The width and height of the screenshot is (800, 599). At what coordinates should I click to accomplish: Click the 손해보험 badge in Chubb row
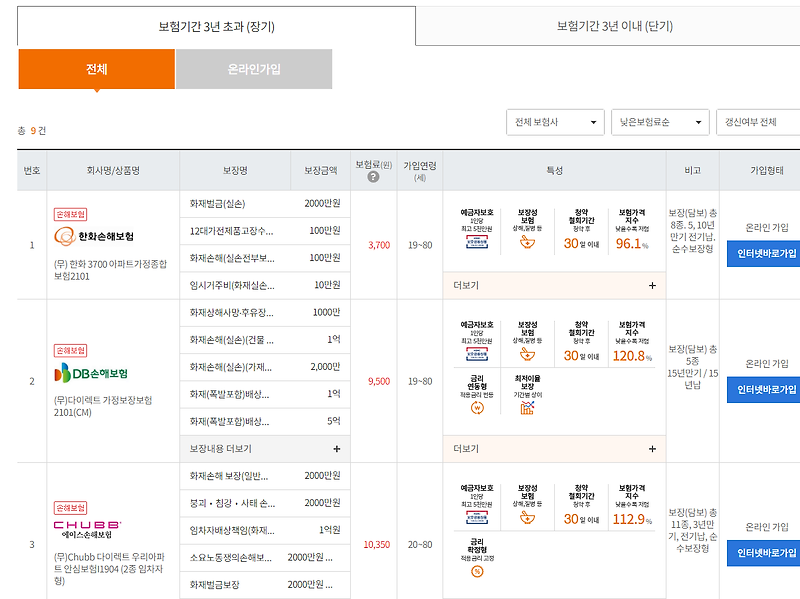pyautogui.click(x=70, y=508)
